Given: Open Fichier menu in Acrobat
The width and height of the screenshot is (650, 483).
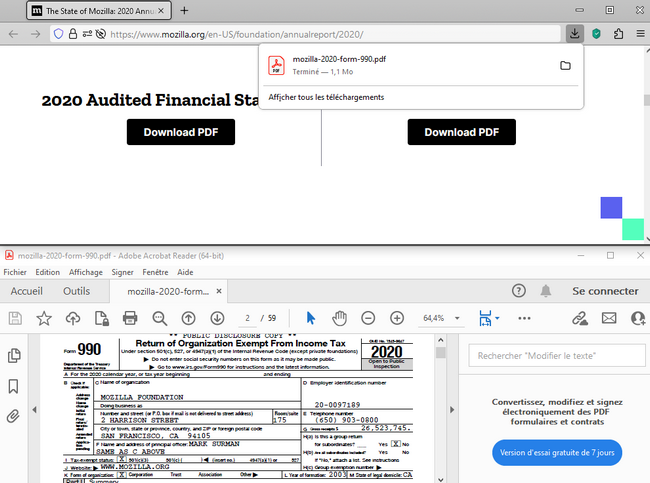Looking at the screenshot, I should pos(15,272).
